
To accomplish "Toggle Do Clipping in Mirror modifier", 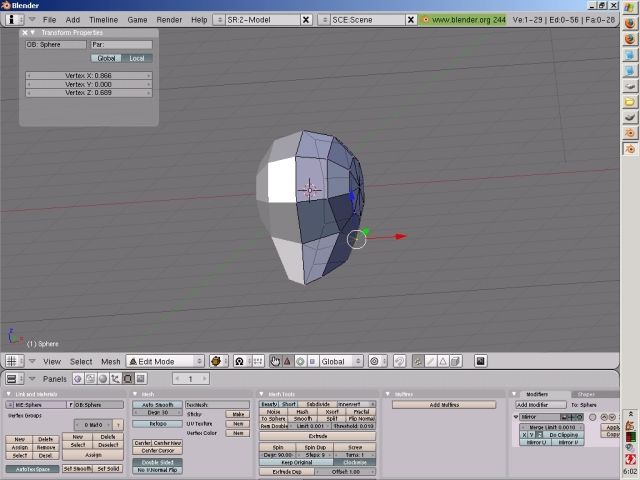I will point(562,435).
